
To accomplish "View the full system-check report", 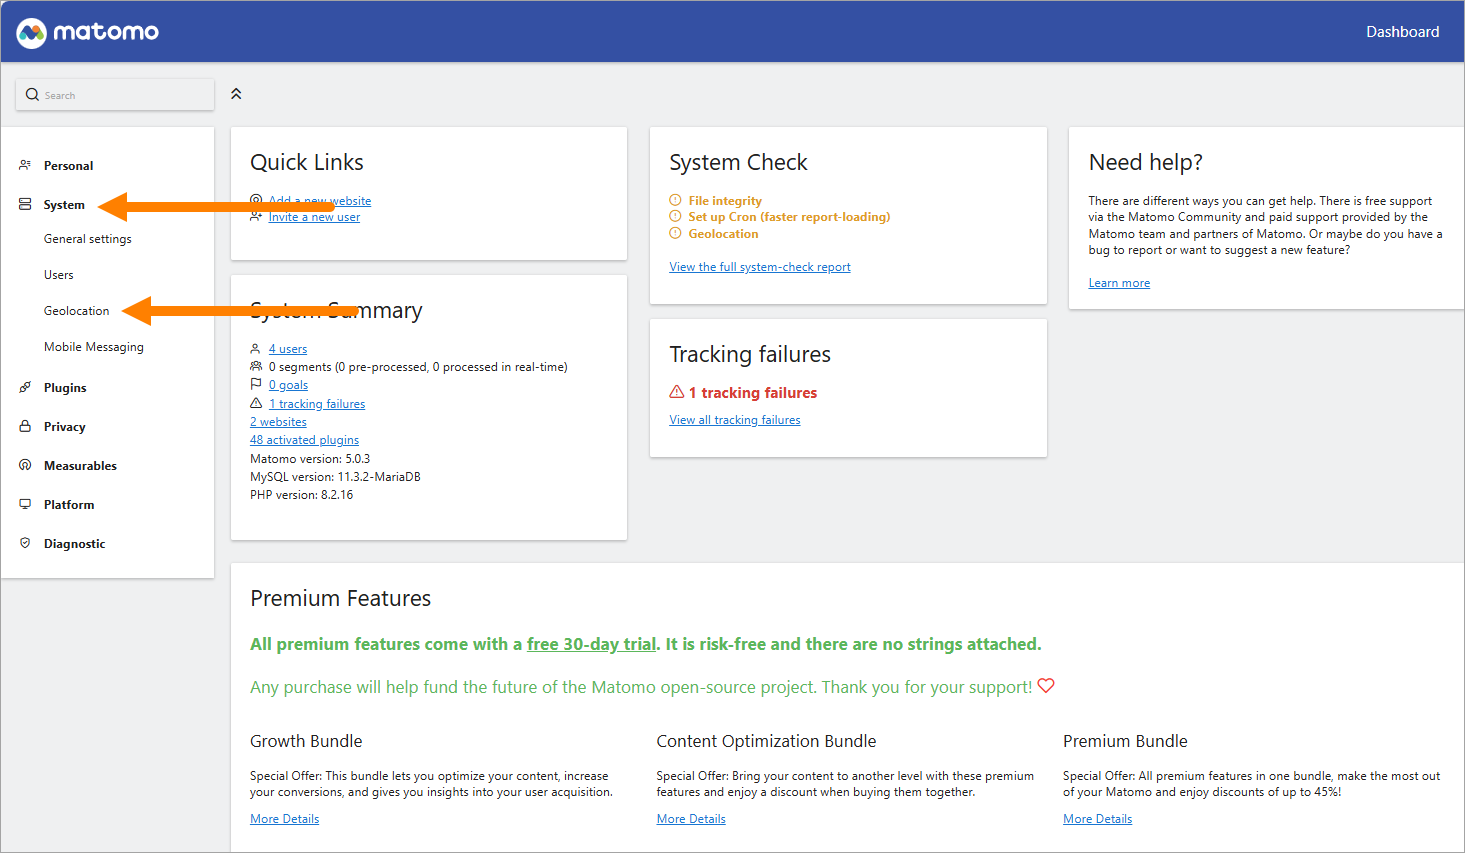I will click(760, 267).
